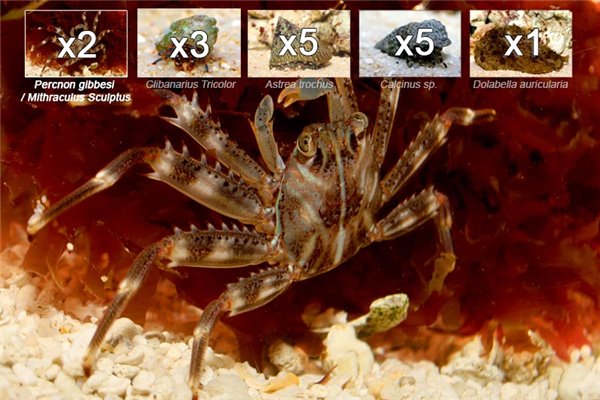Click the 'Calcinus sp.' caption

point(408,85)
